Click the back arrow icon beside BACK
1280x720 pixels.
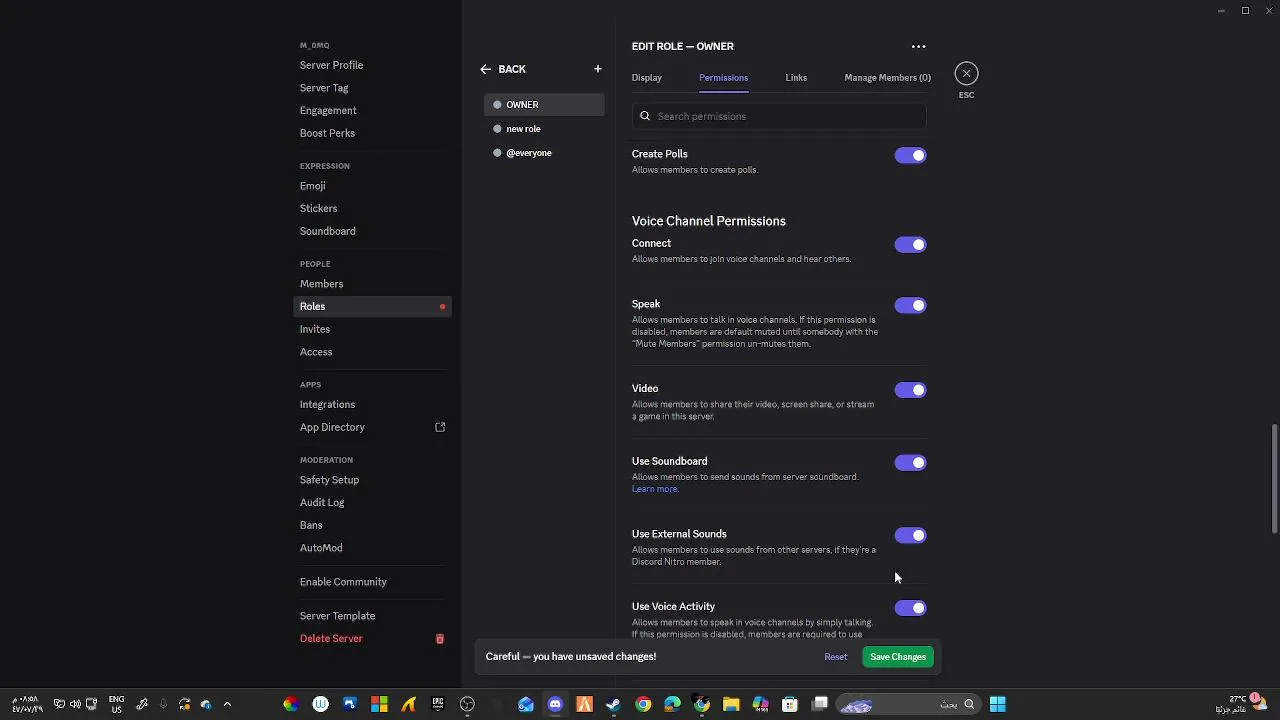click(x=485, y=69)
